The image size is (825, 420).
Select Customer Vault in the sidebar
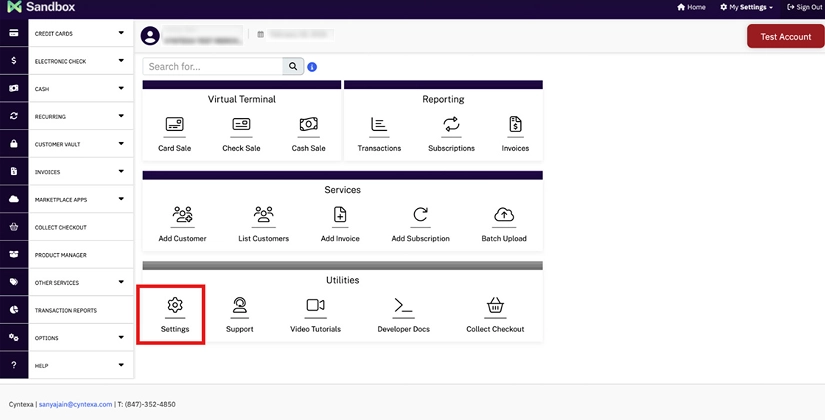pos(57,144)
